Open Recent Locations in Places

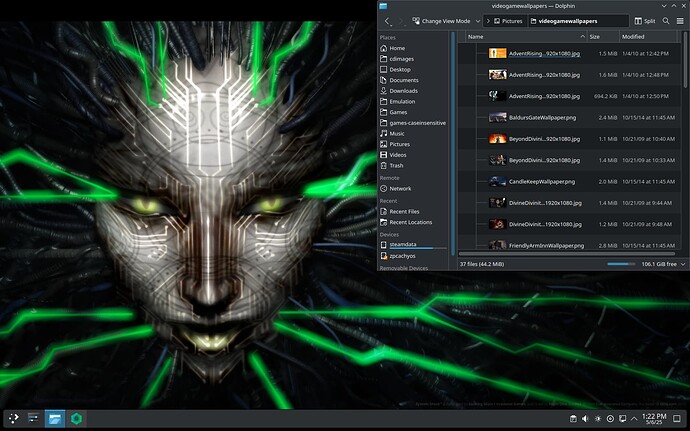coord(413,222)
